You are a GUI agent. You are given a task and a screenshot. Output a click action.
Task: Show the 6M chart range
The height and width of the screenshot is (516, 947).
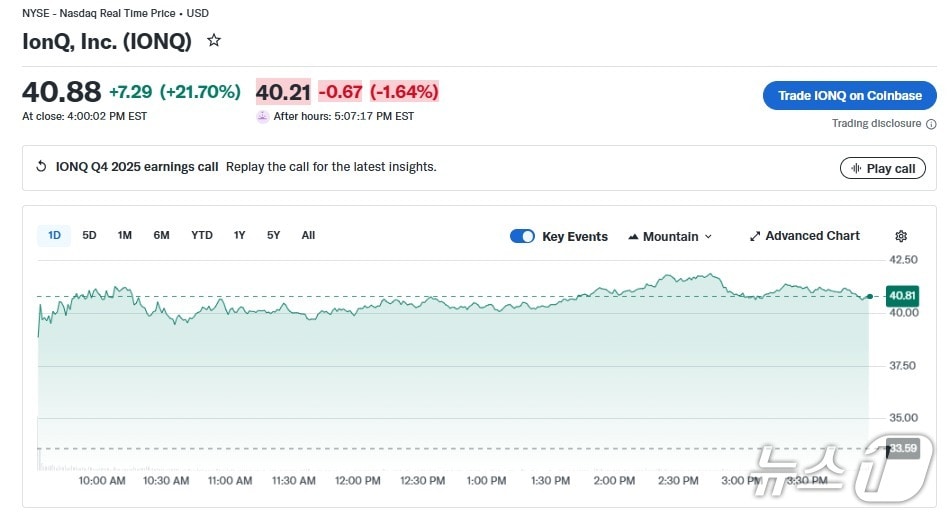(x=161, y=235)
